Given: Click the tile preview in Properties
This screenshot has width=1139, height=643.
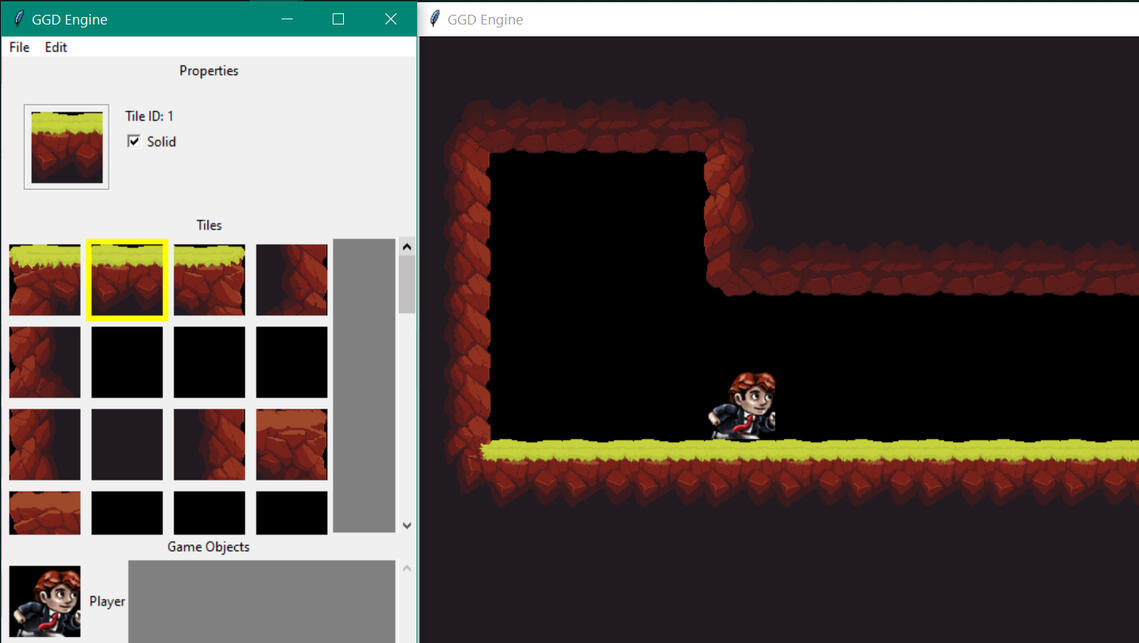Looking at the screenshot, I should point(66,147).
